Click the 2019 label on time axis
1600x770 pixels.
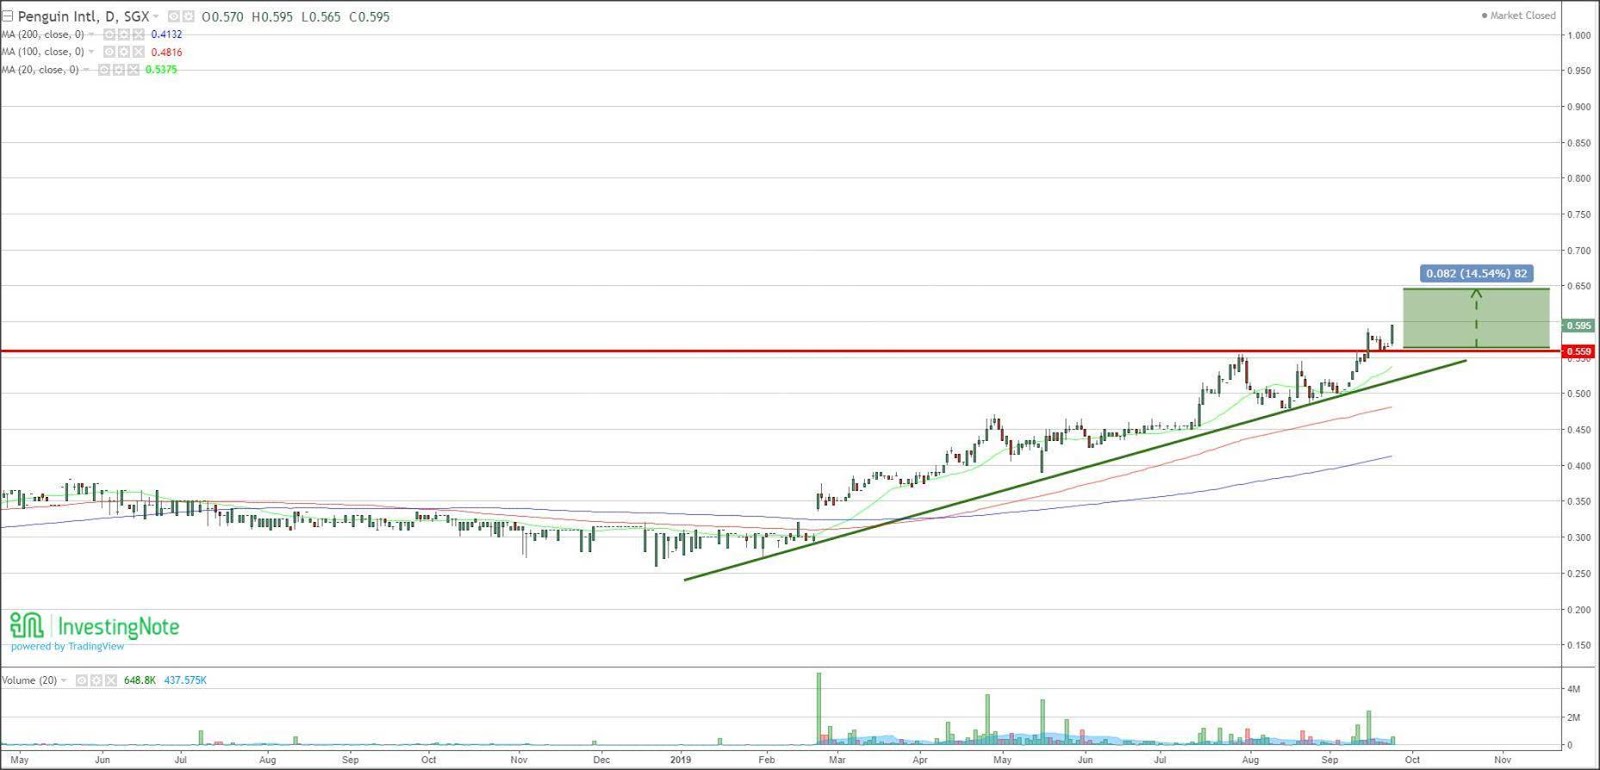tap(681, 760)
